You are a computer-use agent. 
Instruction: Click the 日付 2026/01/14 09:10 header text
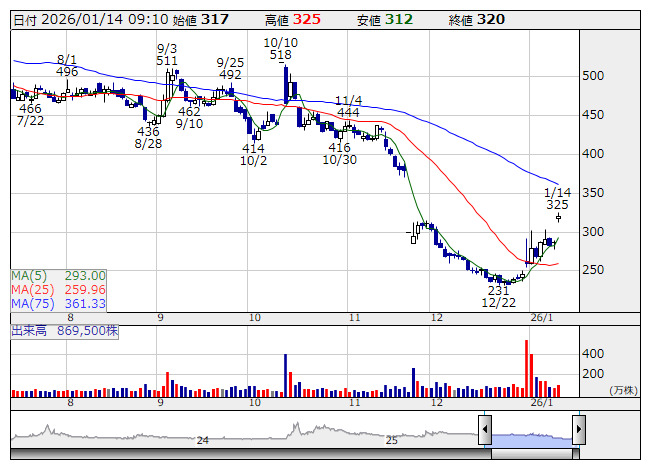91,20
